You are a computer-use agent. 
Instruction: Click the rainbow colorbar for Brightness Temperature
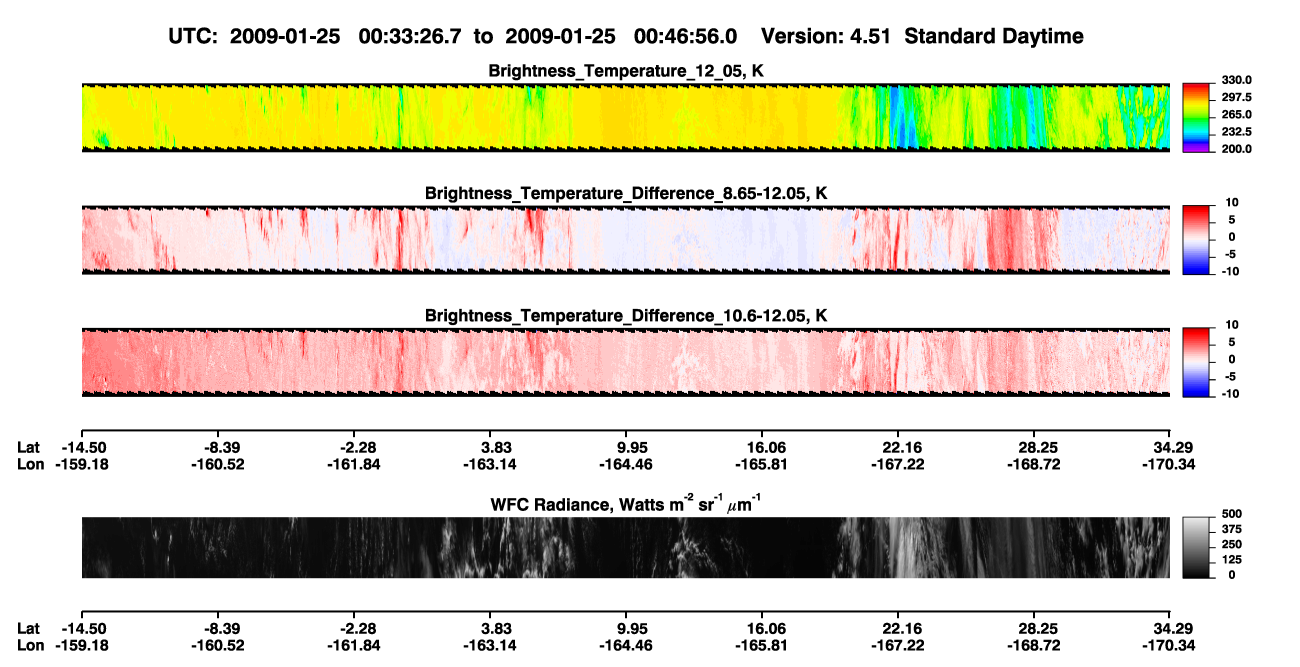1197,118
